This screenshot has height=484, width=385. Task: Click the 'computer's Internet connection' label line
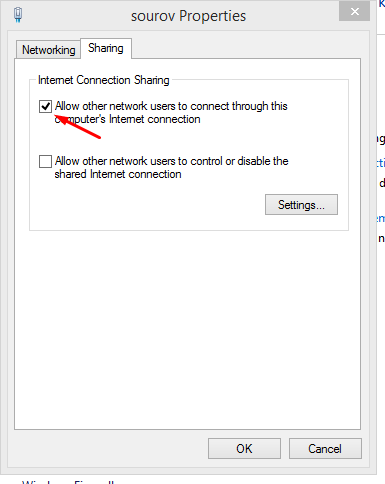coord(128,119)
